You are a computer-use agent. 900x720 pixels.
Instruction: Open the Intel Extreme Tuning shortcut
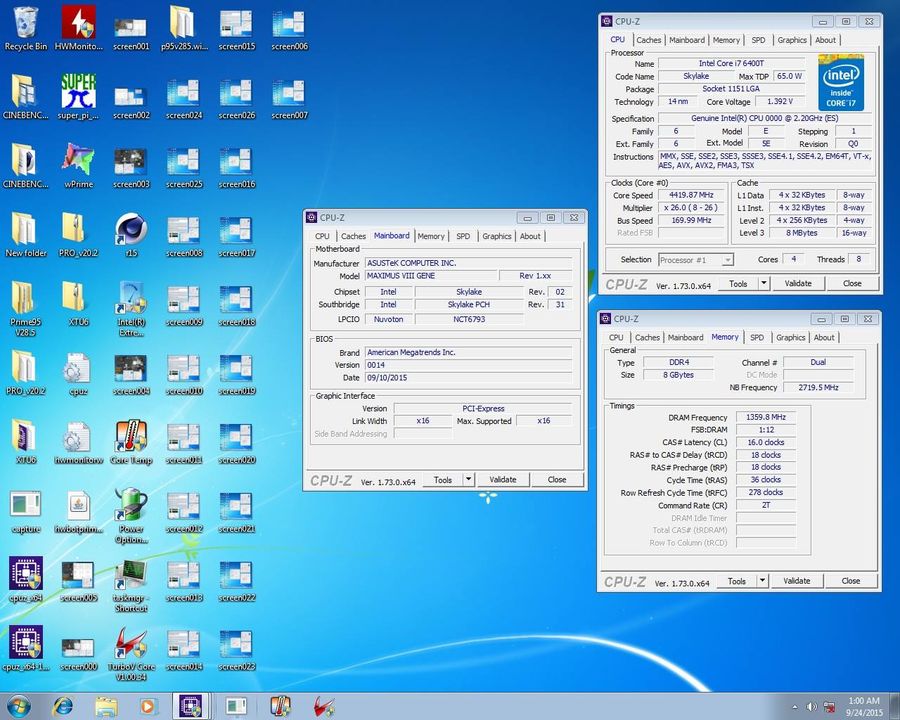click(x=131, y=299)
